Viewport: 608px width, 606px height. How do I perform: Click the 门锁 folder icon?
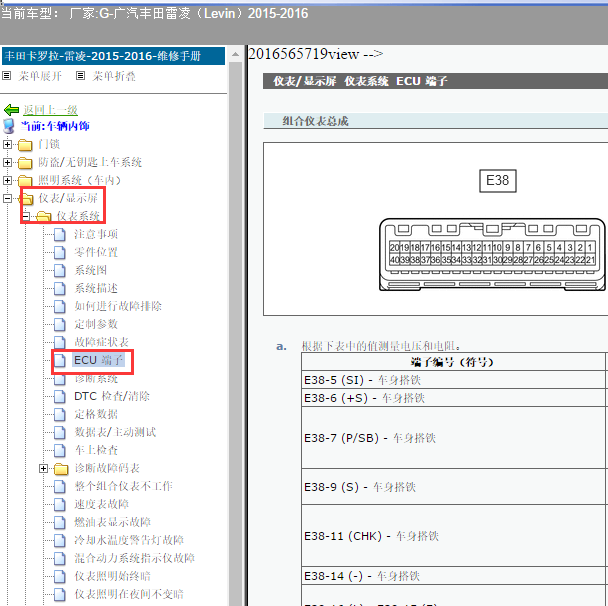click(25, 145)
